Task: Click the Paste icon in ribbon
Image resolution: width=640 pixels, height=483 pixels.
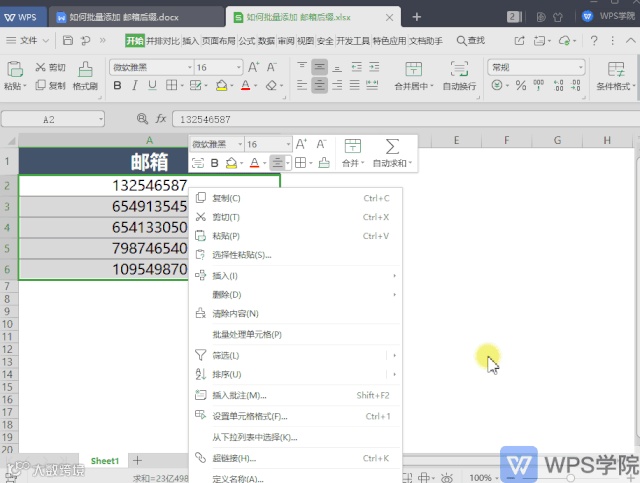Action: (x=15, y=69)
